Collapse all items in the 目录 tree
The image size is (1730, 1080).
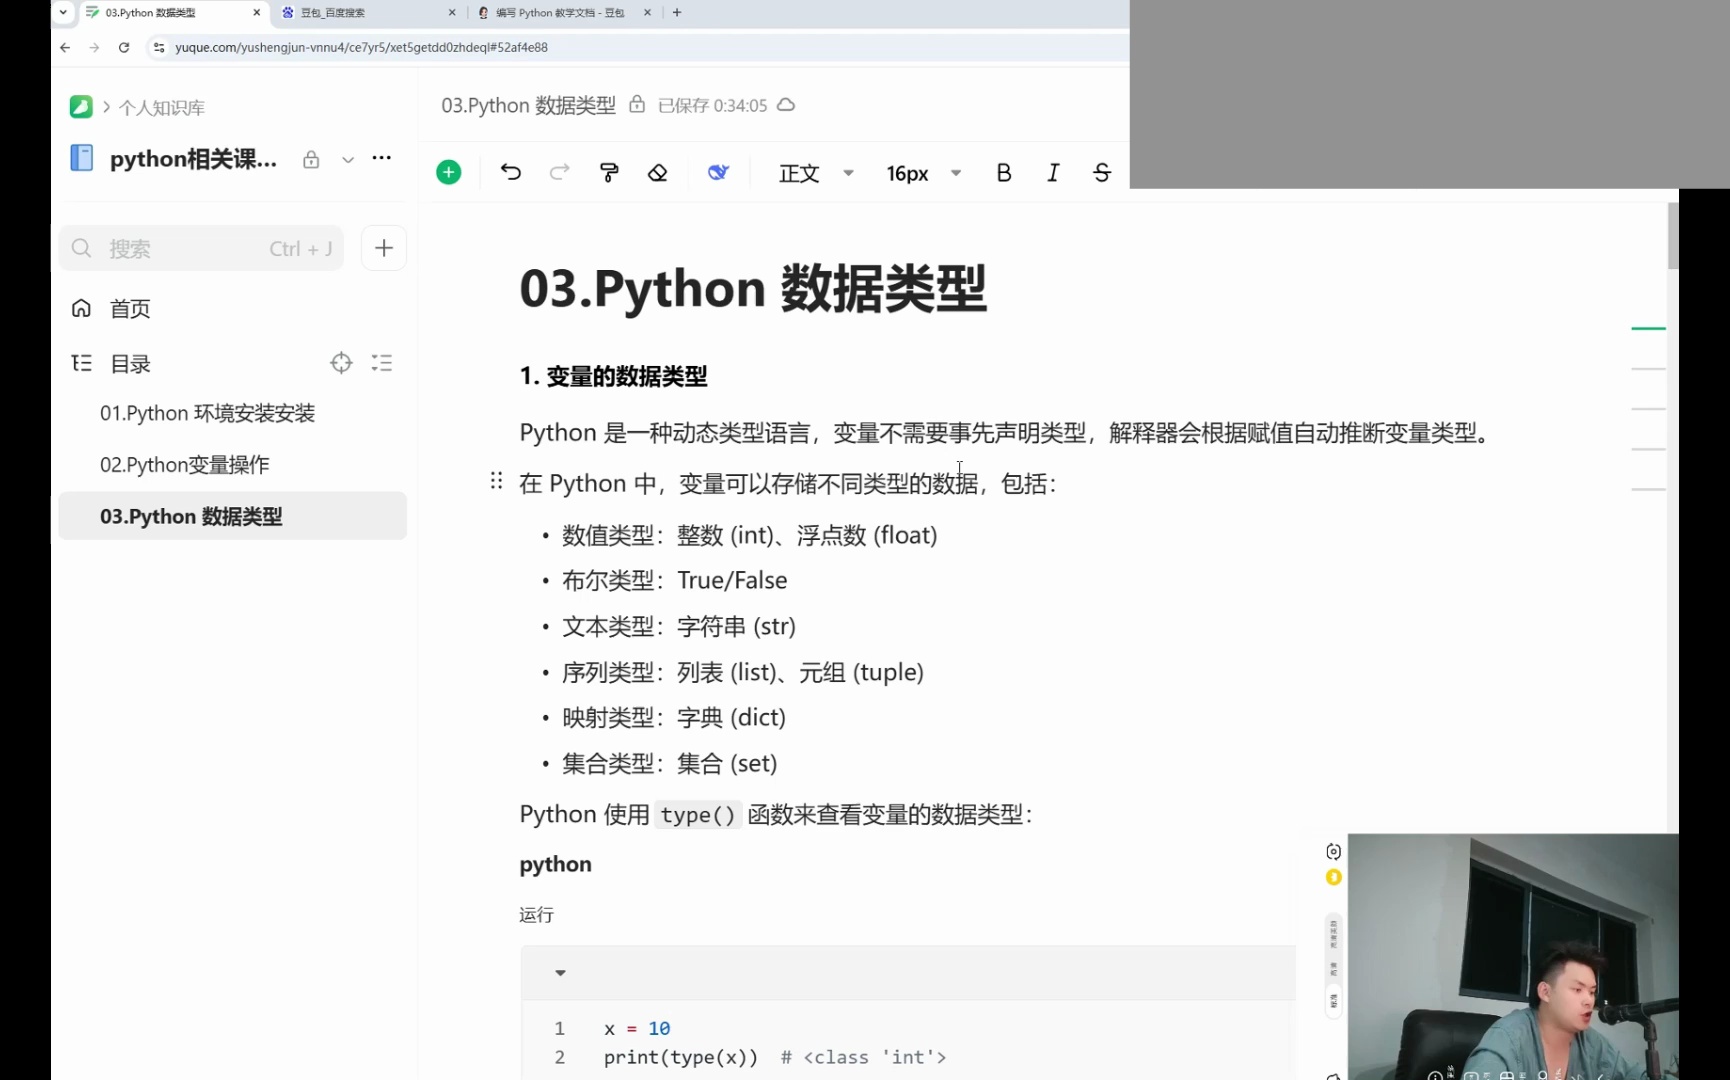tap(382, 363)
